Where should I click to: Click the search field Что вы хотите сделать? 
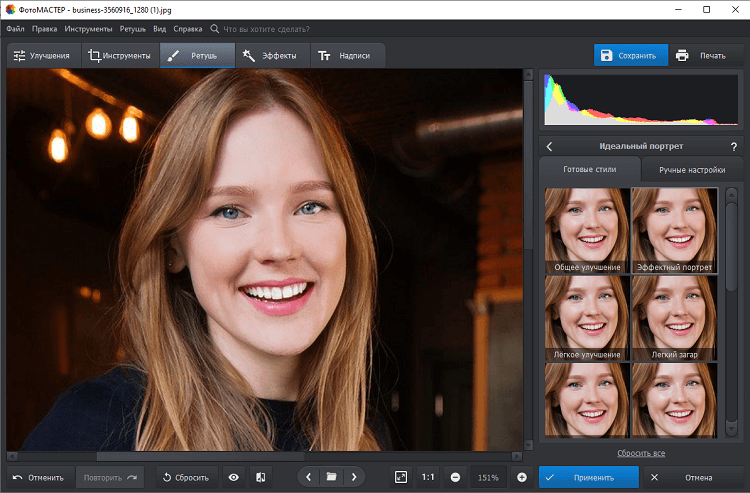265,30
